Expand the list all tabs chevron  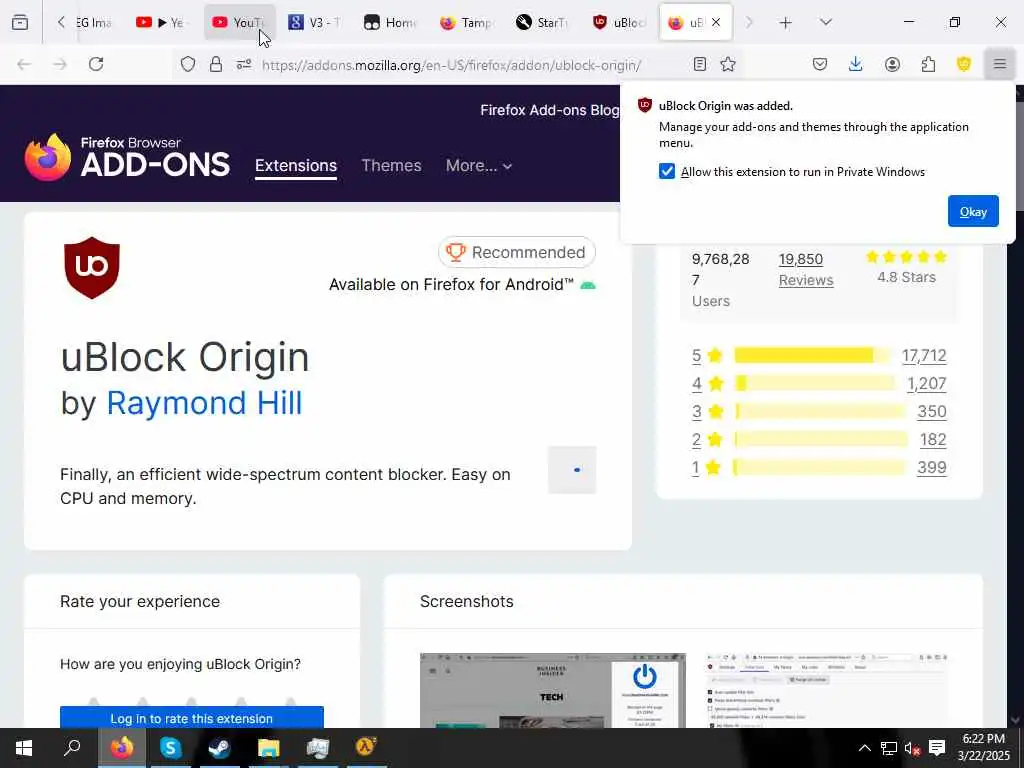pos(826,22)
